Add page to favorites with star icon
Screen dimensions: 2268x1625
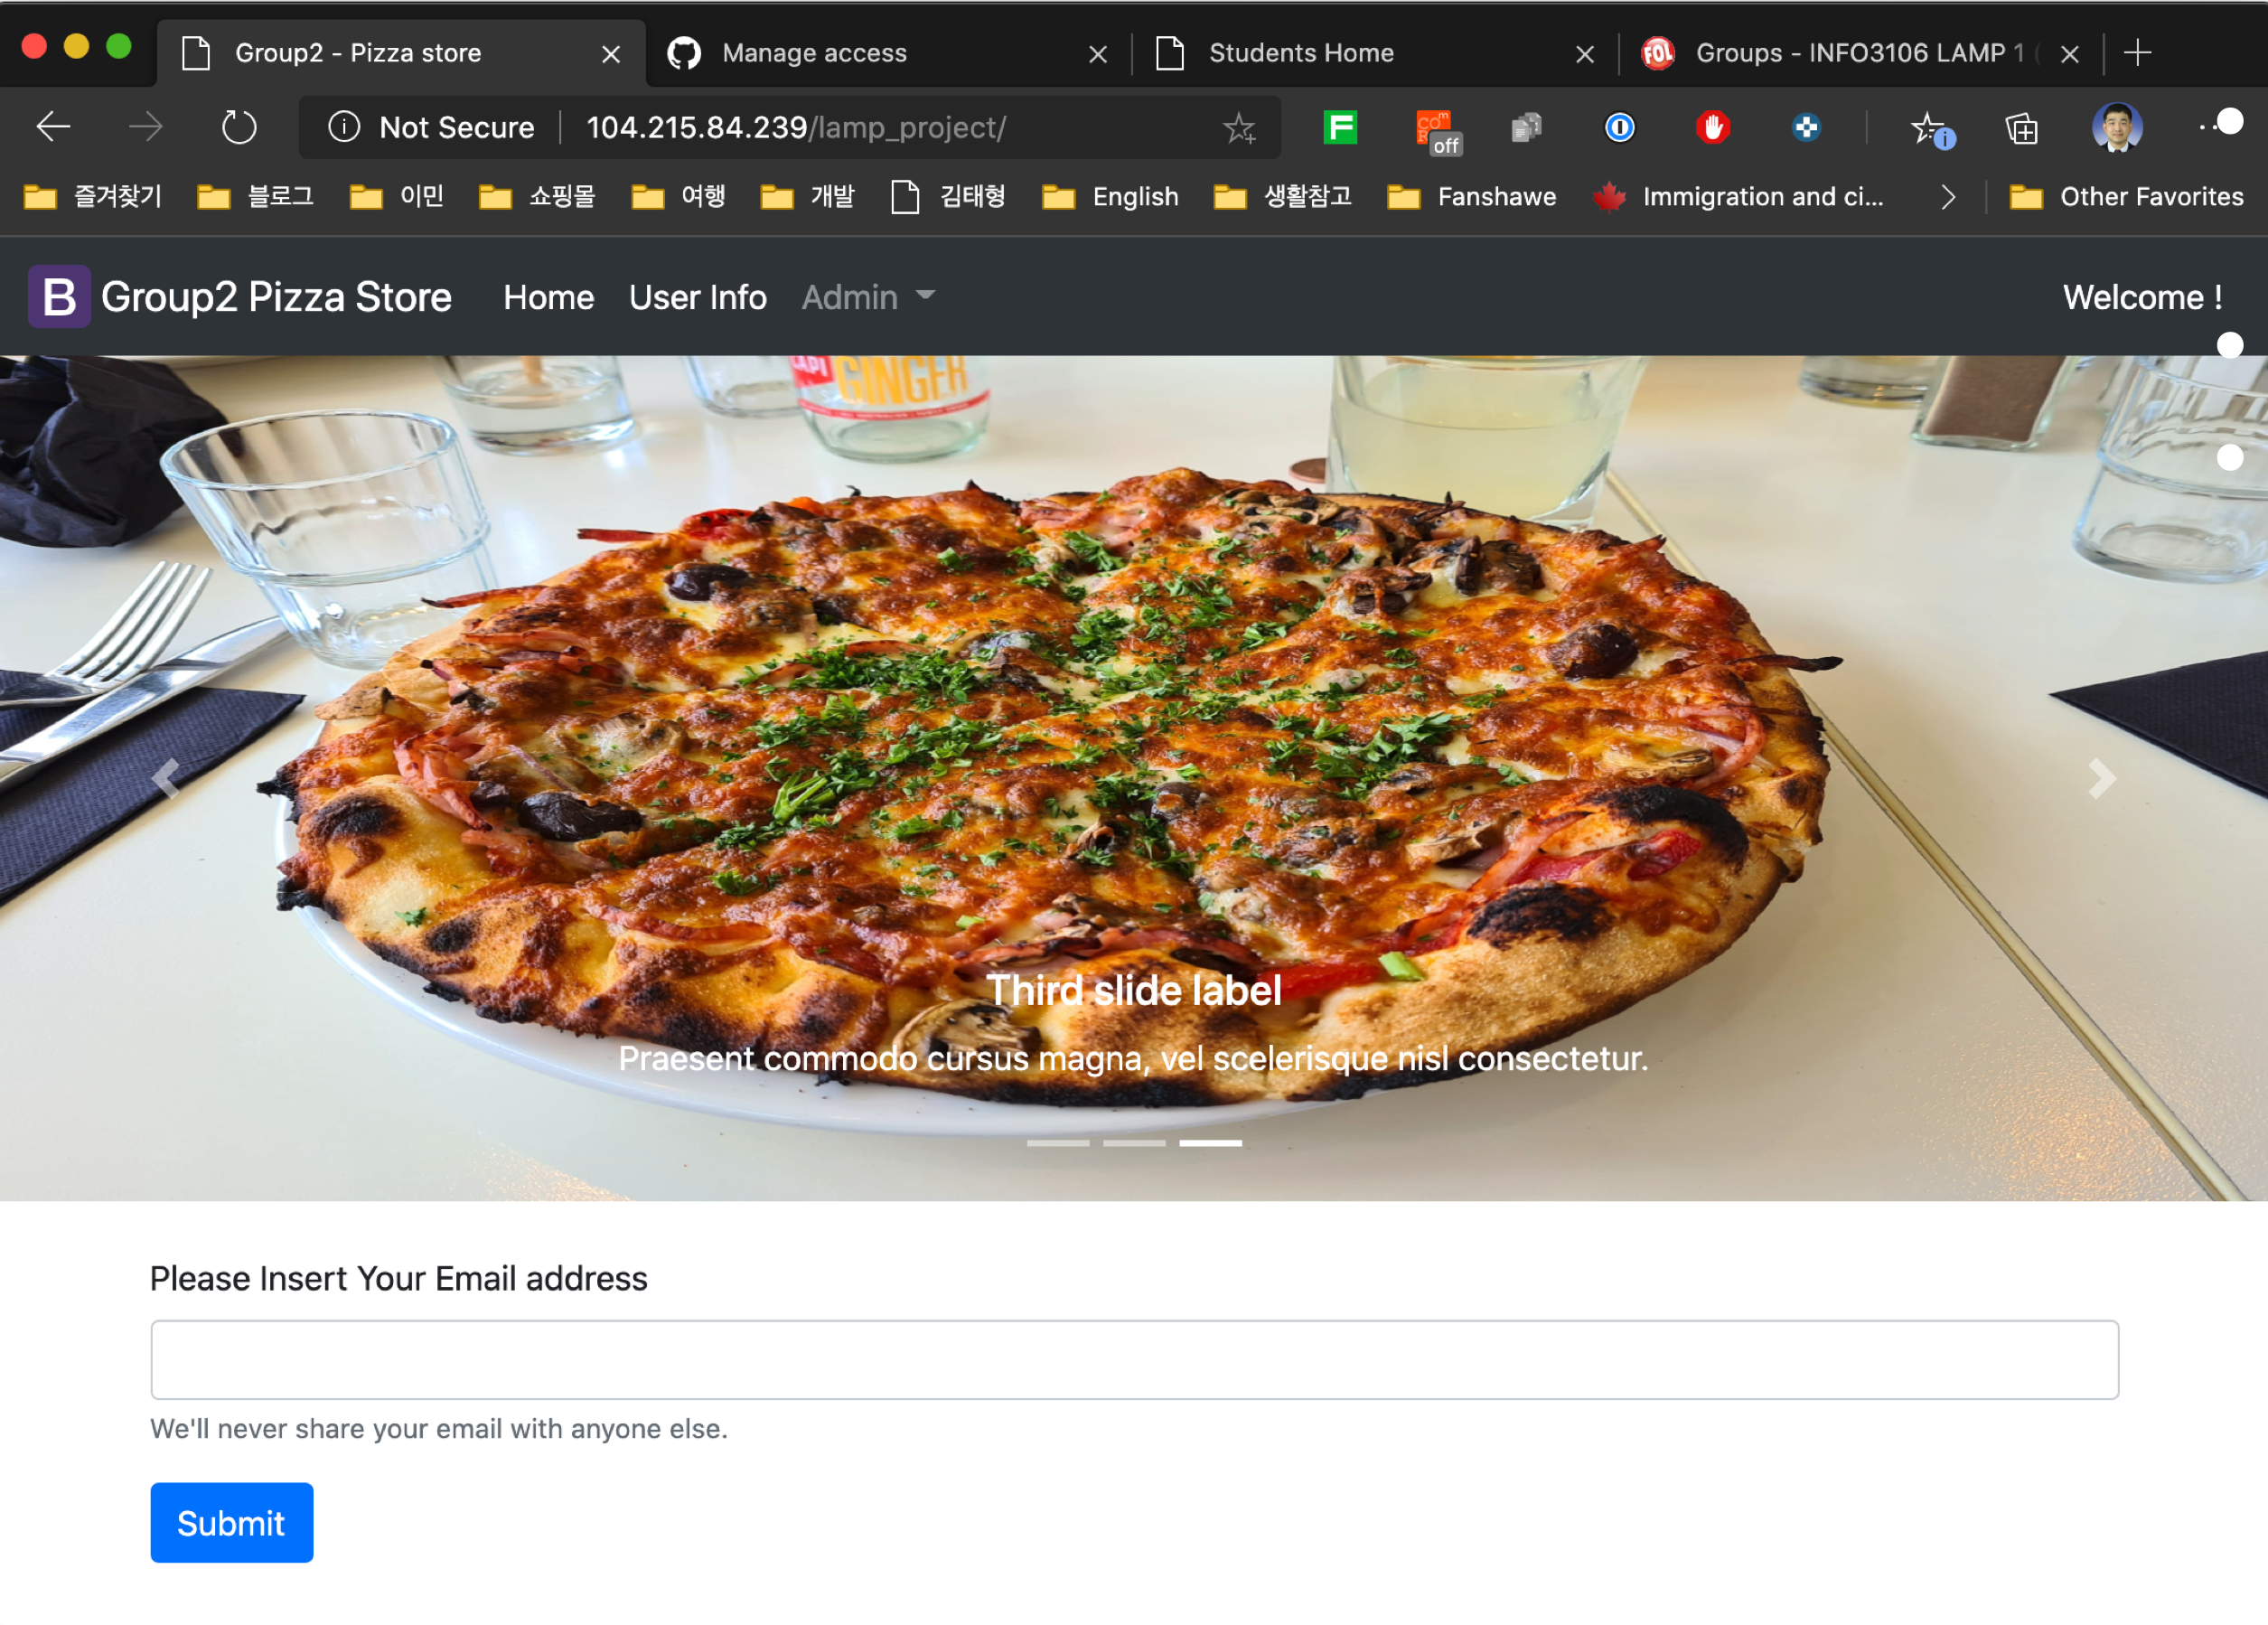(1239, 127)
